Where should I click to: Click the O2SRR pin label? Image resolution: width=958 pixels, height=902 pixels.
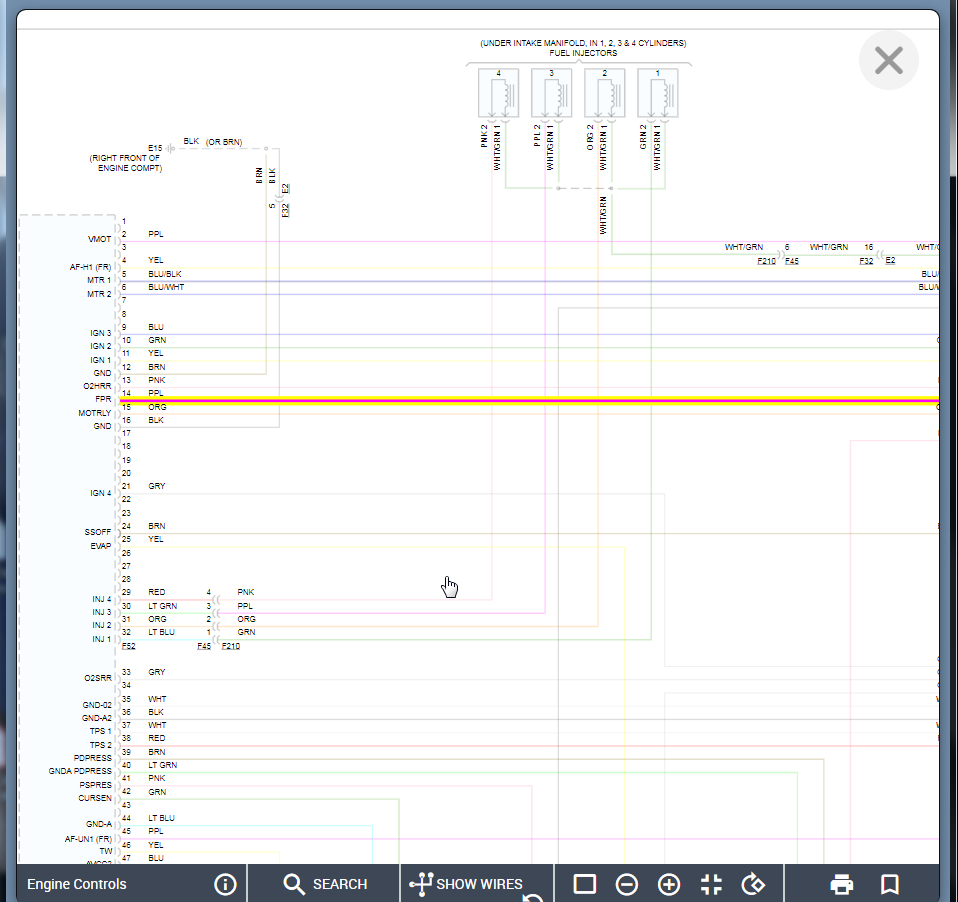[x=98, y=678]
